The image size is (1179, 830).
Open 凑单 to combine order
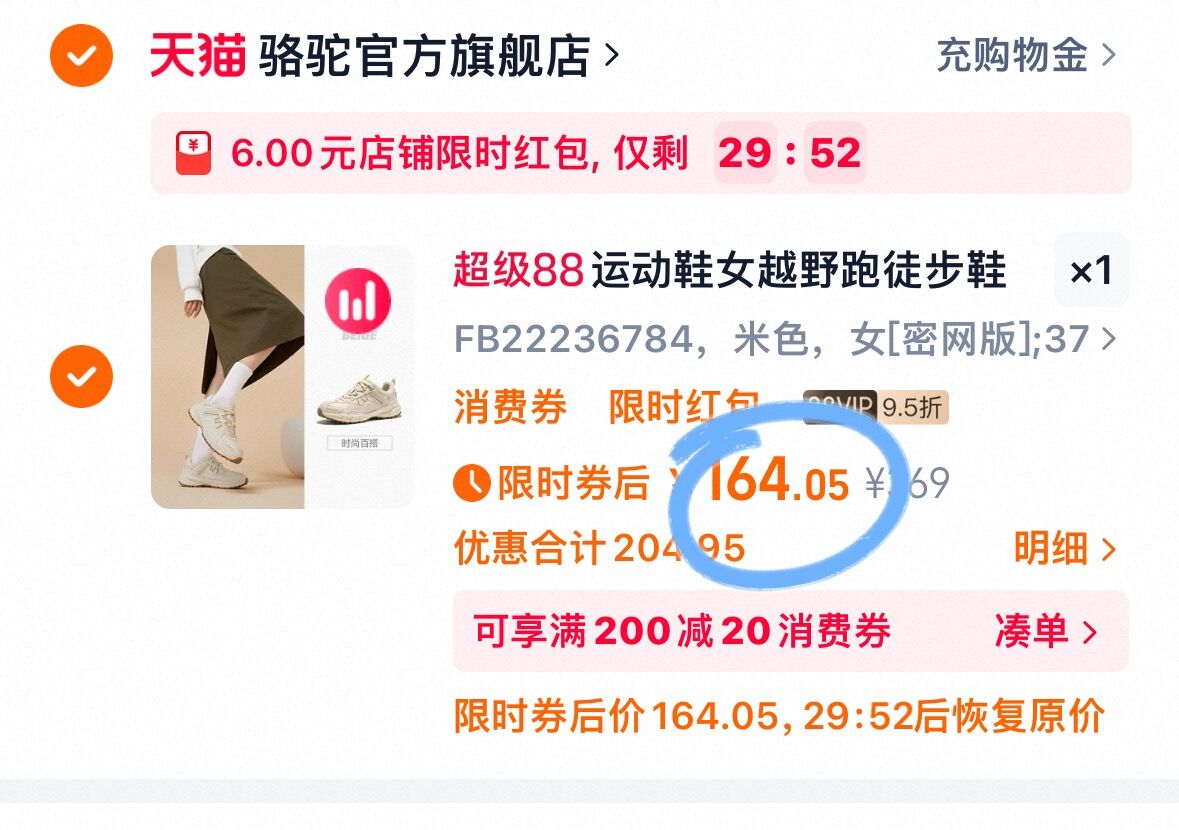click(x=1046, y=631)
